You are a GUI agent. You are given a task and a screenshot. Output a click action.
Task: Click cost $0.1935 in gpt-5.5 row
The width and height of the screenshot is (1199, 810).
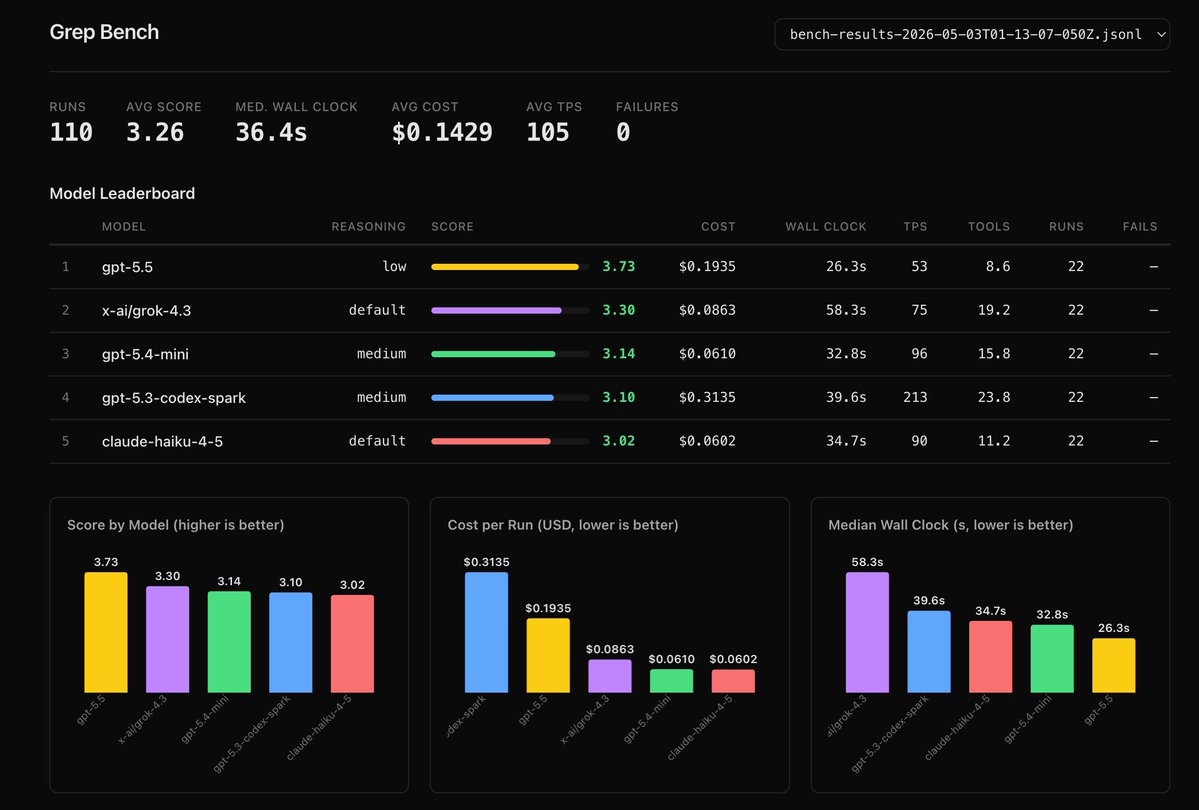point(707,266)
